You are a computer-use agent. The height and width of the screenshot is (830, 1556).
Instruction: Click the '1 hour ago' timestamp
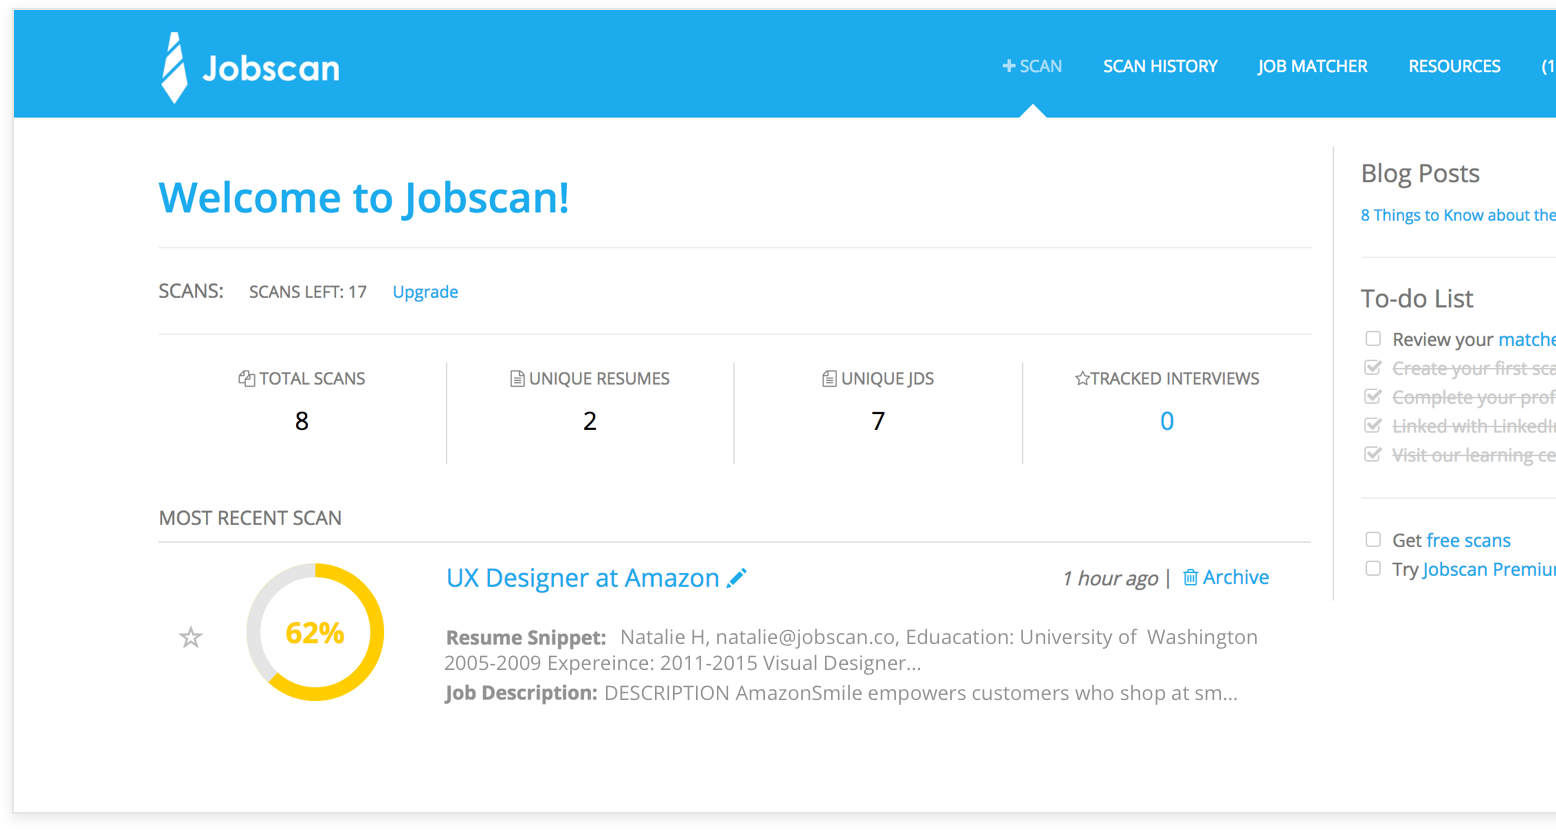pyautogui.click(x=1109, y=578)
